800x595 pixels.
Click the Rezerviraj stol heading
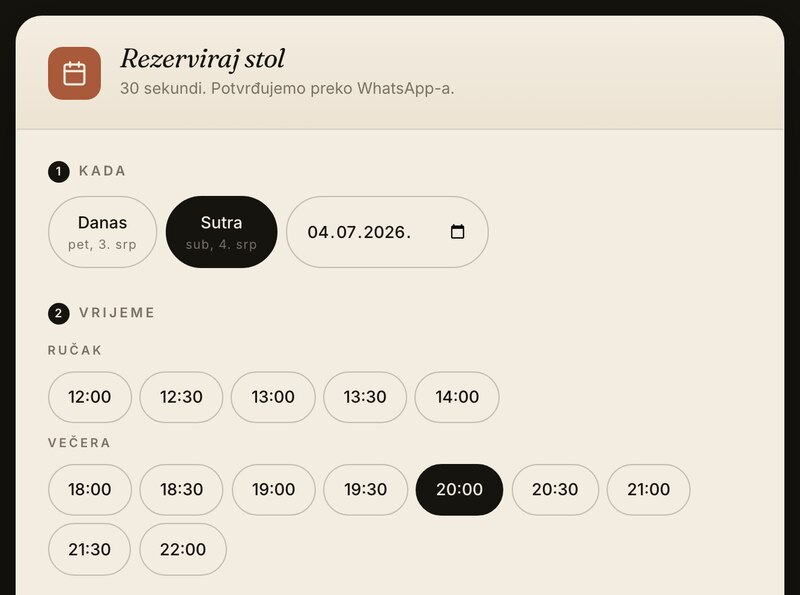(x=203, y=59)
